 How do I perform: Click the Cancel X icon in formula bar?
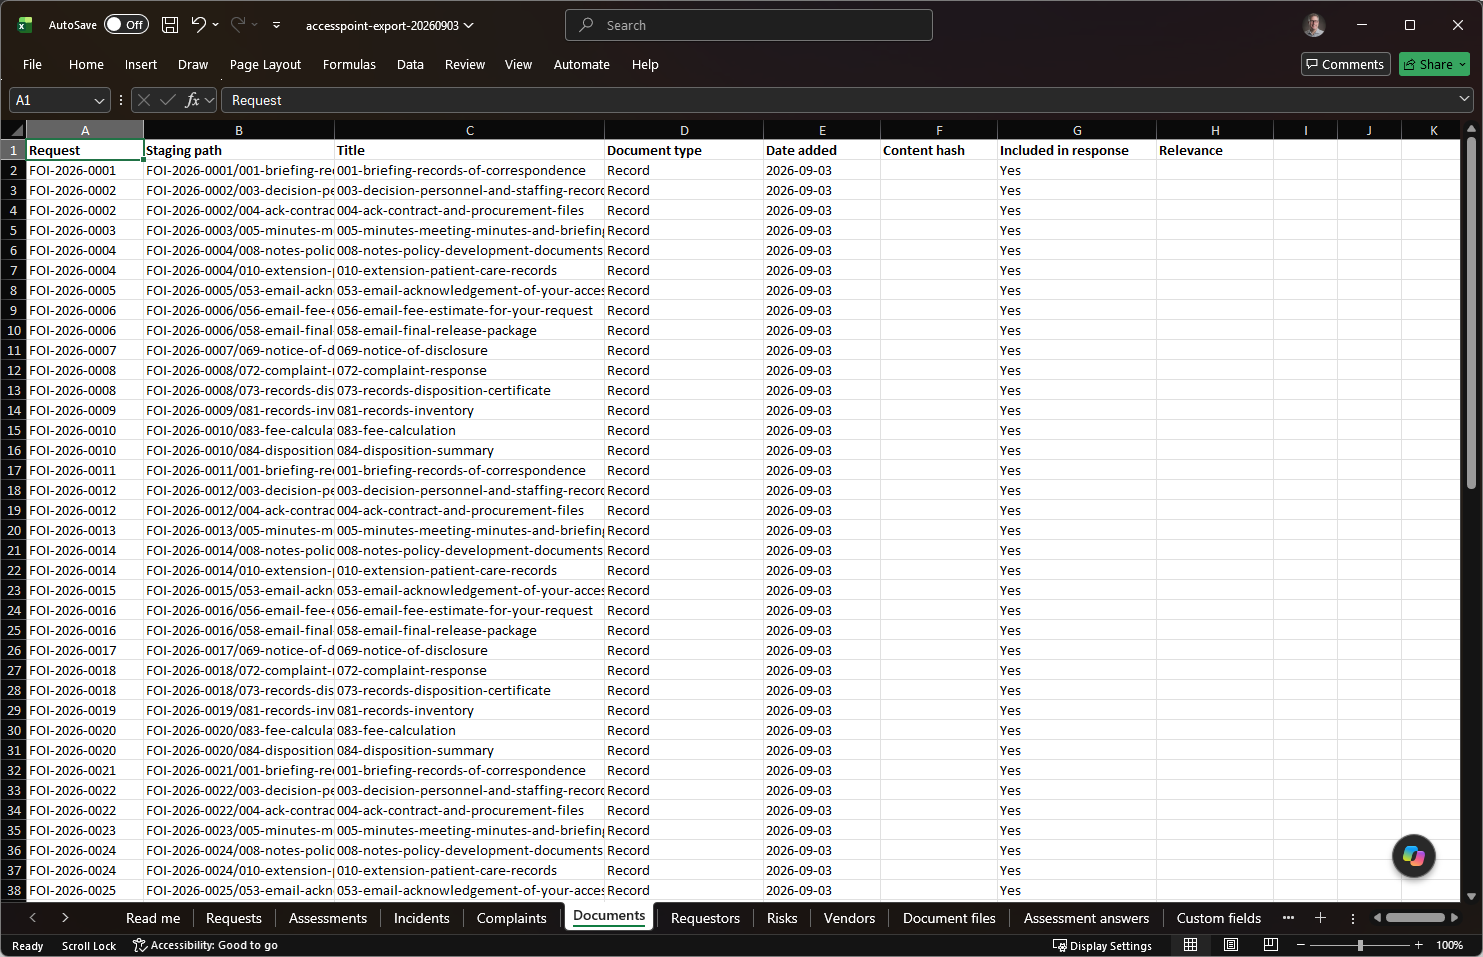(x=144, y=100)
